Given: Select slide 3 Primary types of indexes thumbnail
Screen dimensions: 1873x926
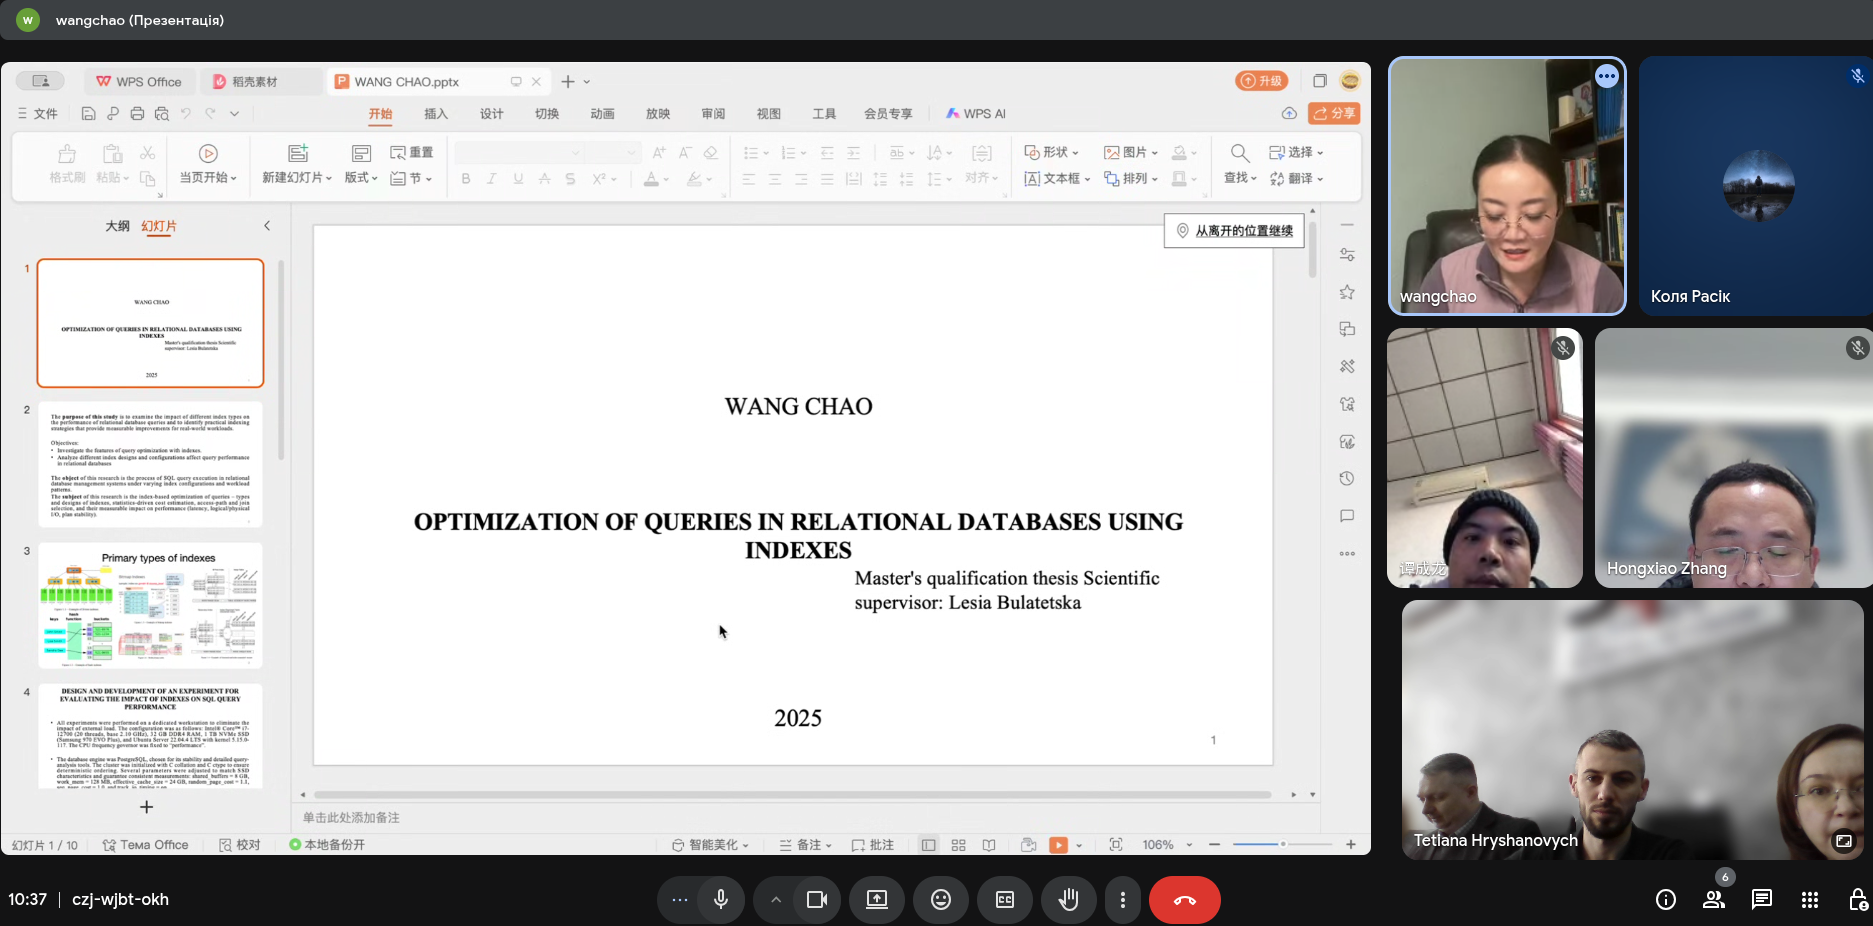Looking at the screenshot, I should (150, 606).
